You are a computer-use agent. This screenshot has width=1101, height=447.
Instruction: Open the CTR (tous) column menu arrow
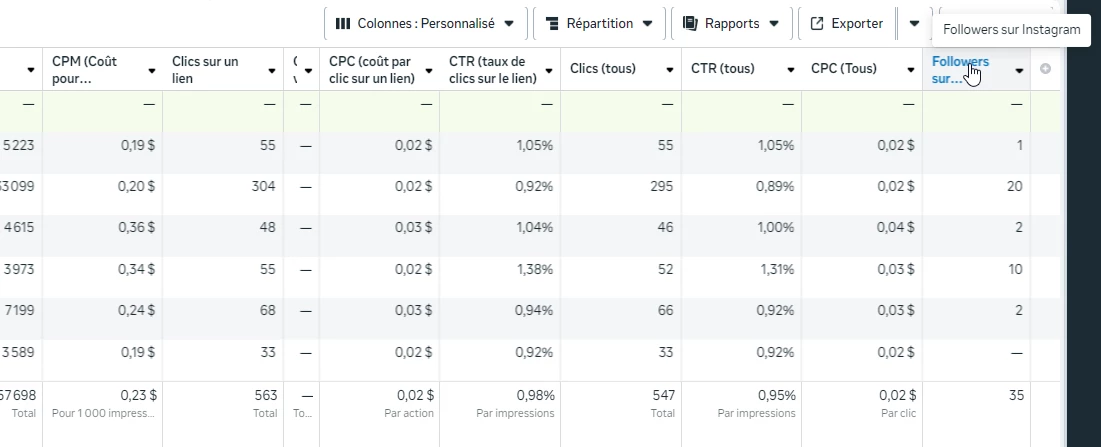click(790, 70)
